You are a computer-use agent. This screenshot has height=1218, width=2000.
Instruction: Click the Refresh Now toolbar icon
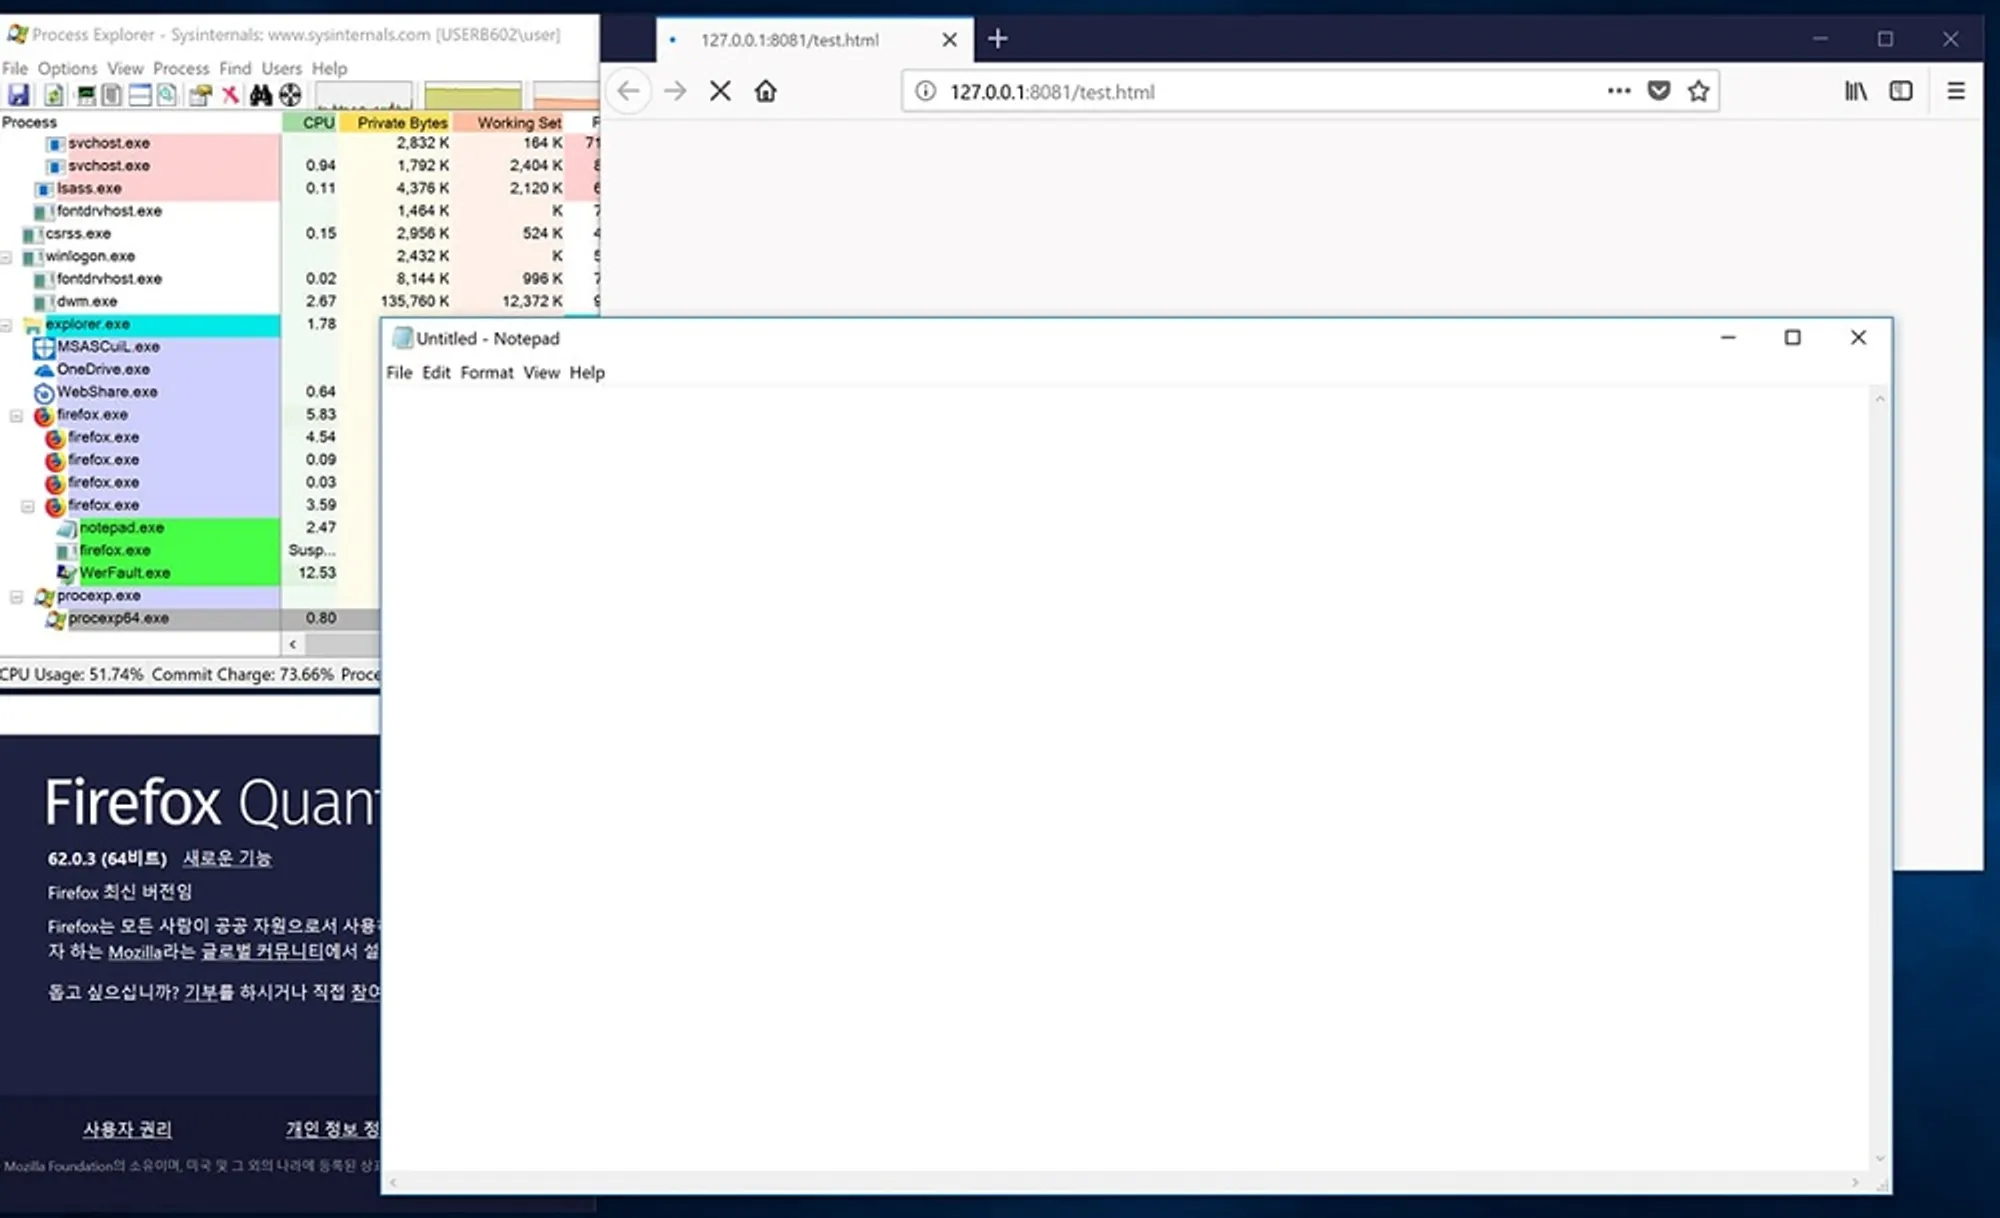54,95
